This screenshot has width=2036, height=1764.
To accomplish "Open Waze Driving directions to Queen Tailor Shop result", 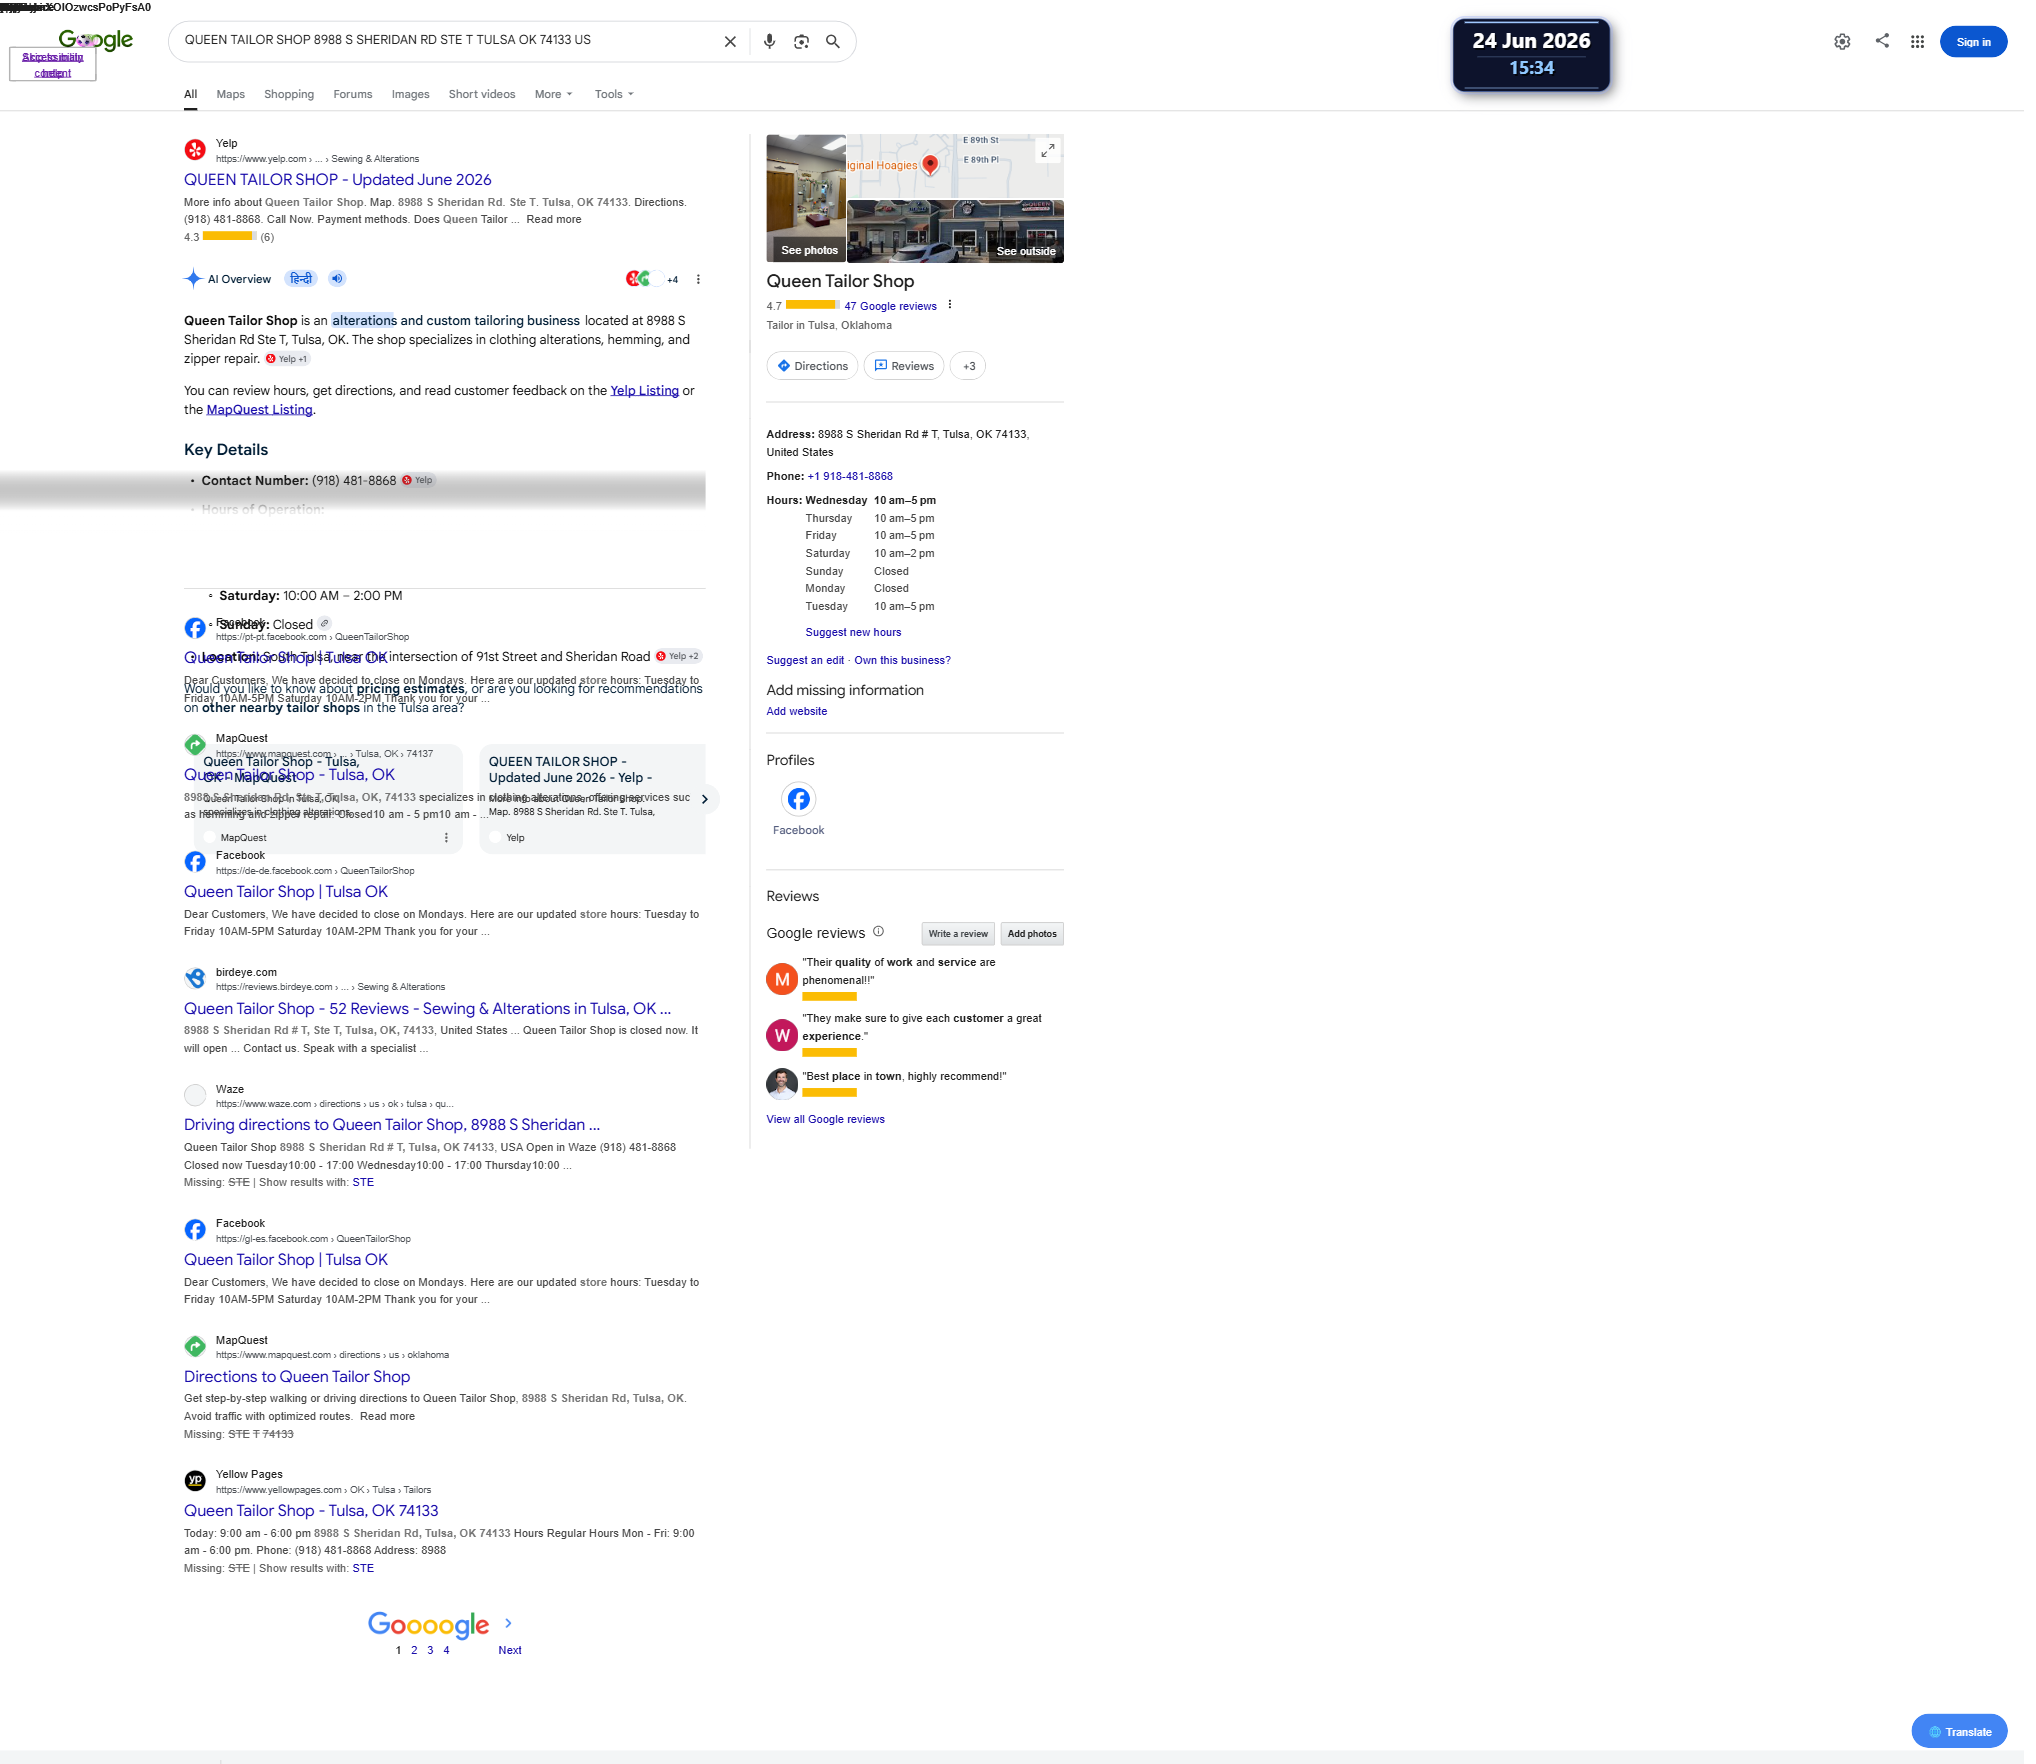I will pos(392,1125).
